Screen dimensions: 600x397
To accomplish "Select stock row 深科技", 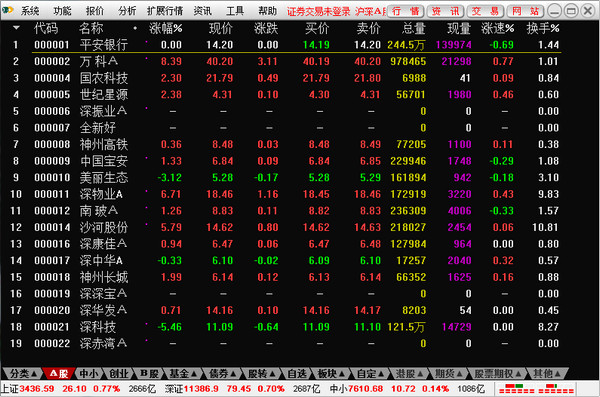I will pos(285,327).
